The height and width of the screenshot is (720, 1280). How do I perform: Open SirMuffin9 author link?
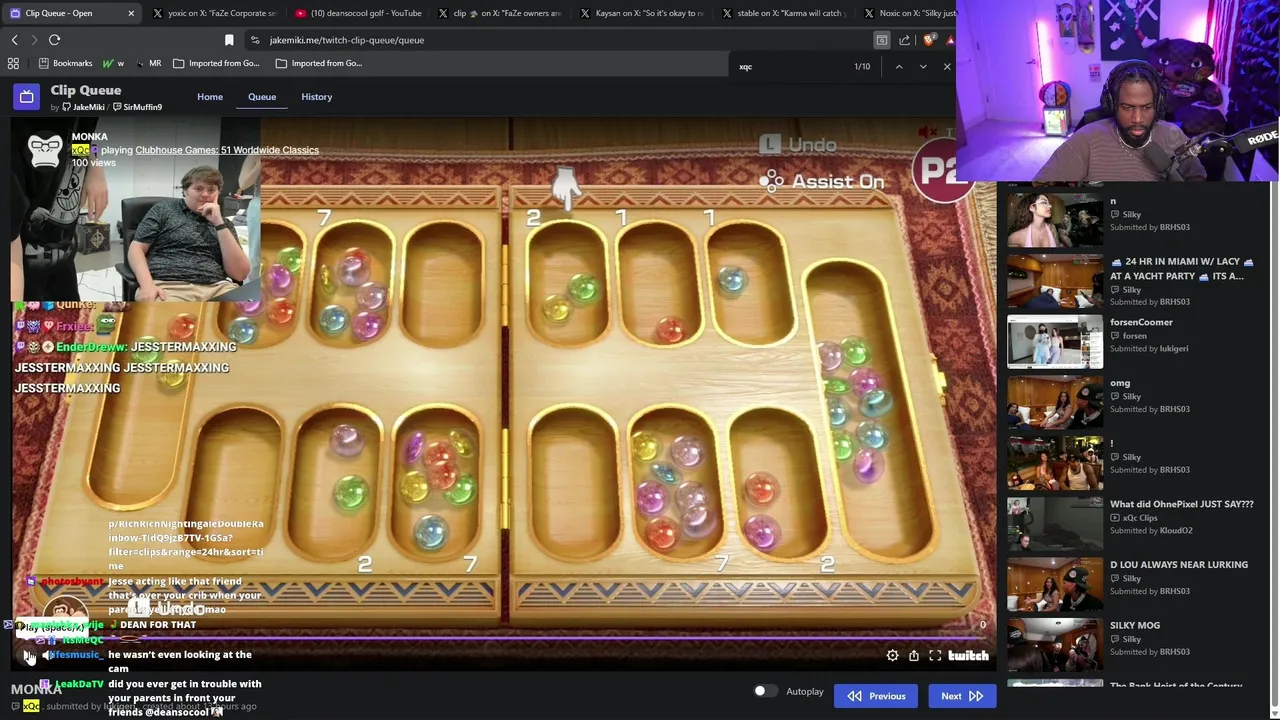(137, 107)
